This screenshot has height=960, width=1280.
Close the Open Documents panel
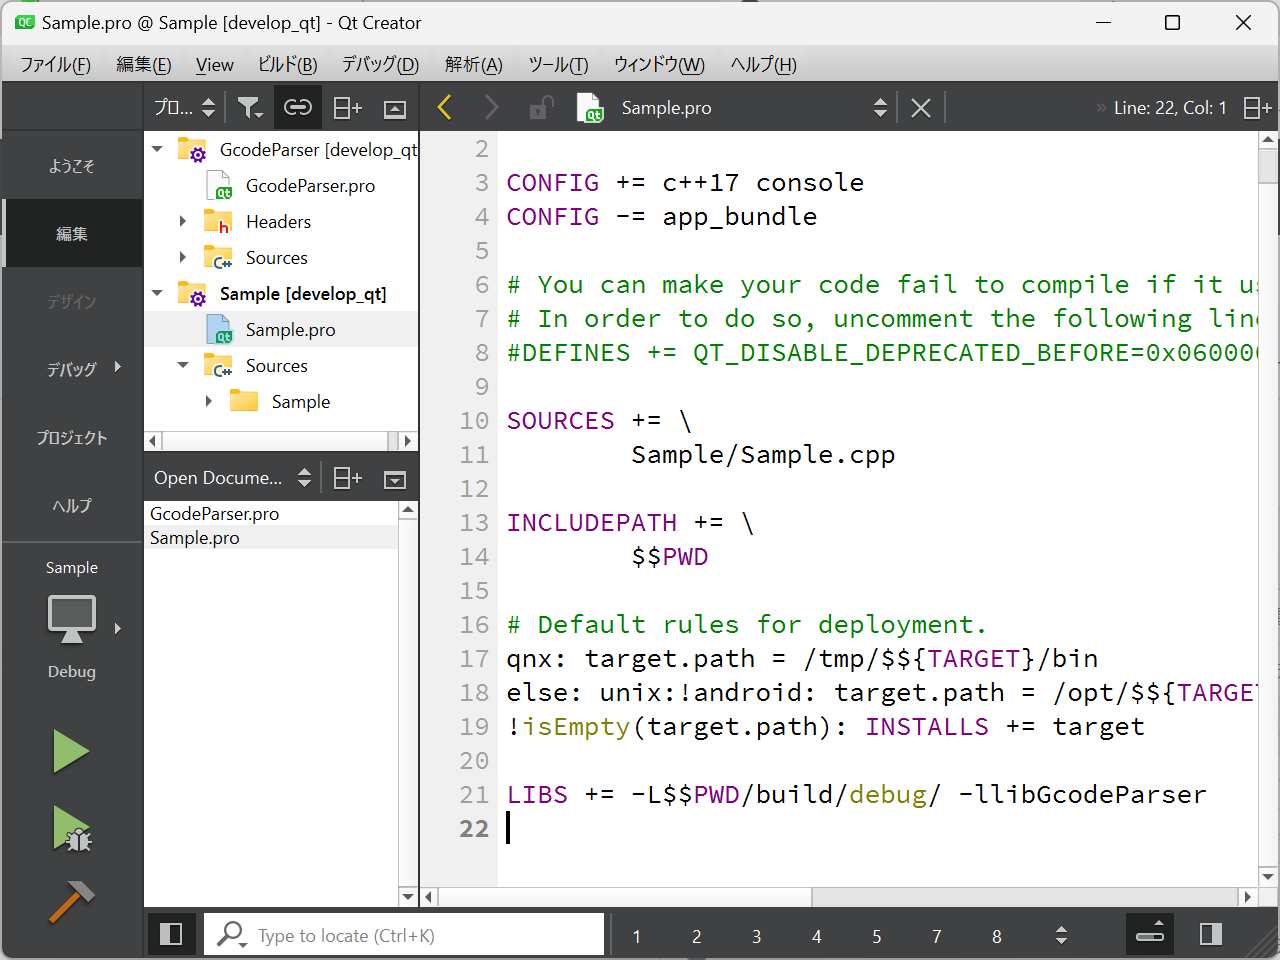[395, 479]
